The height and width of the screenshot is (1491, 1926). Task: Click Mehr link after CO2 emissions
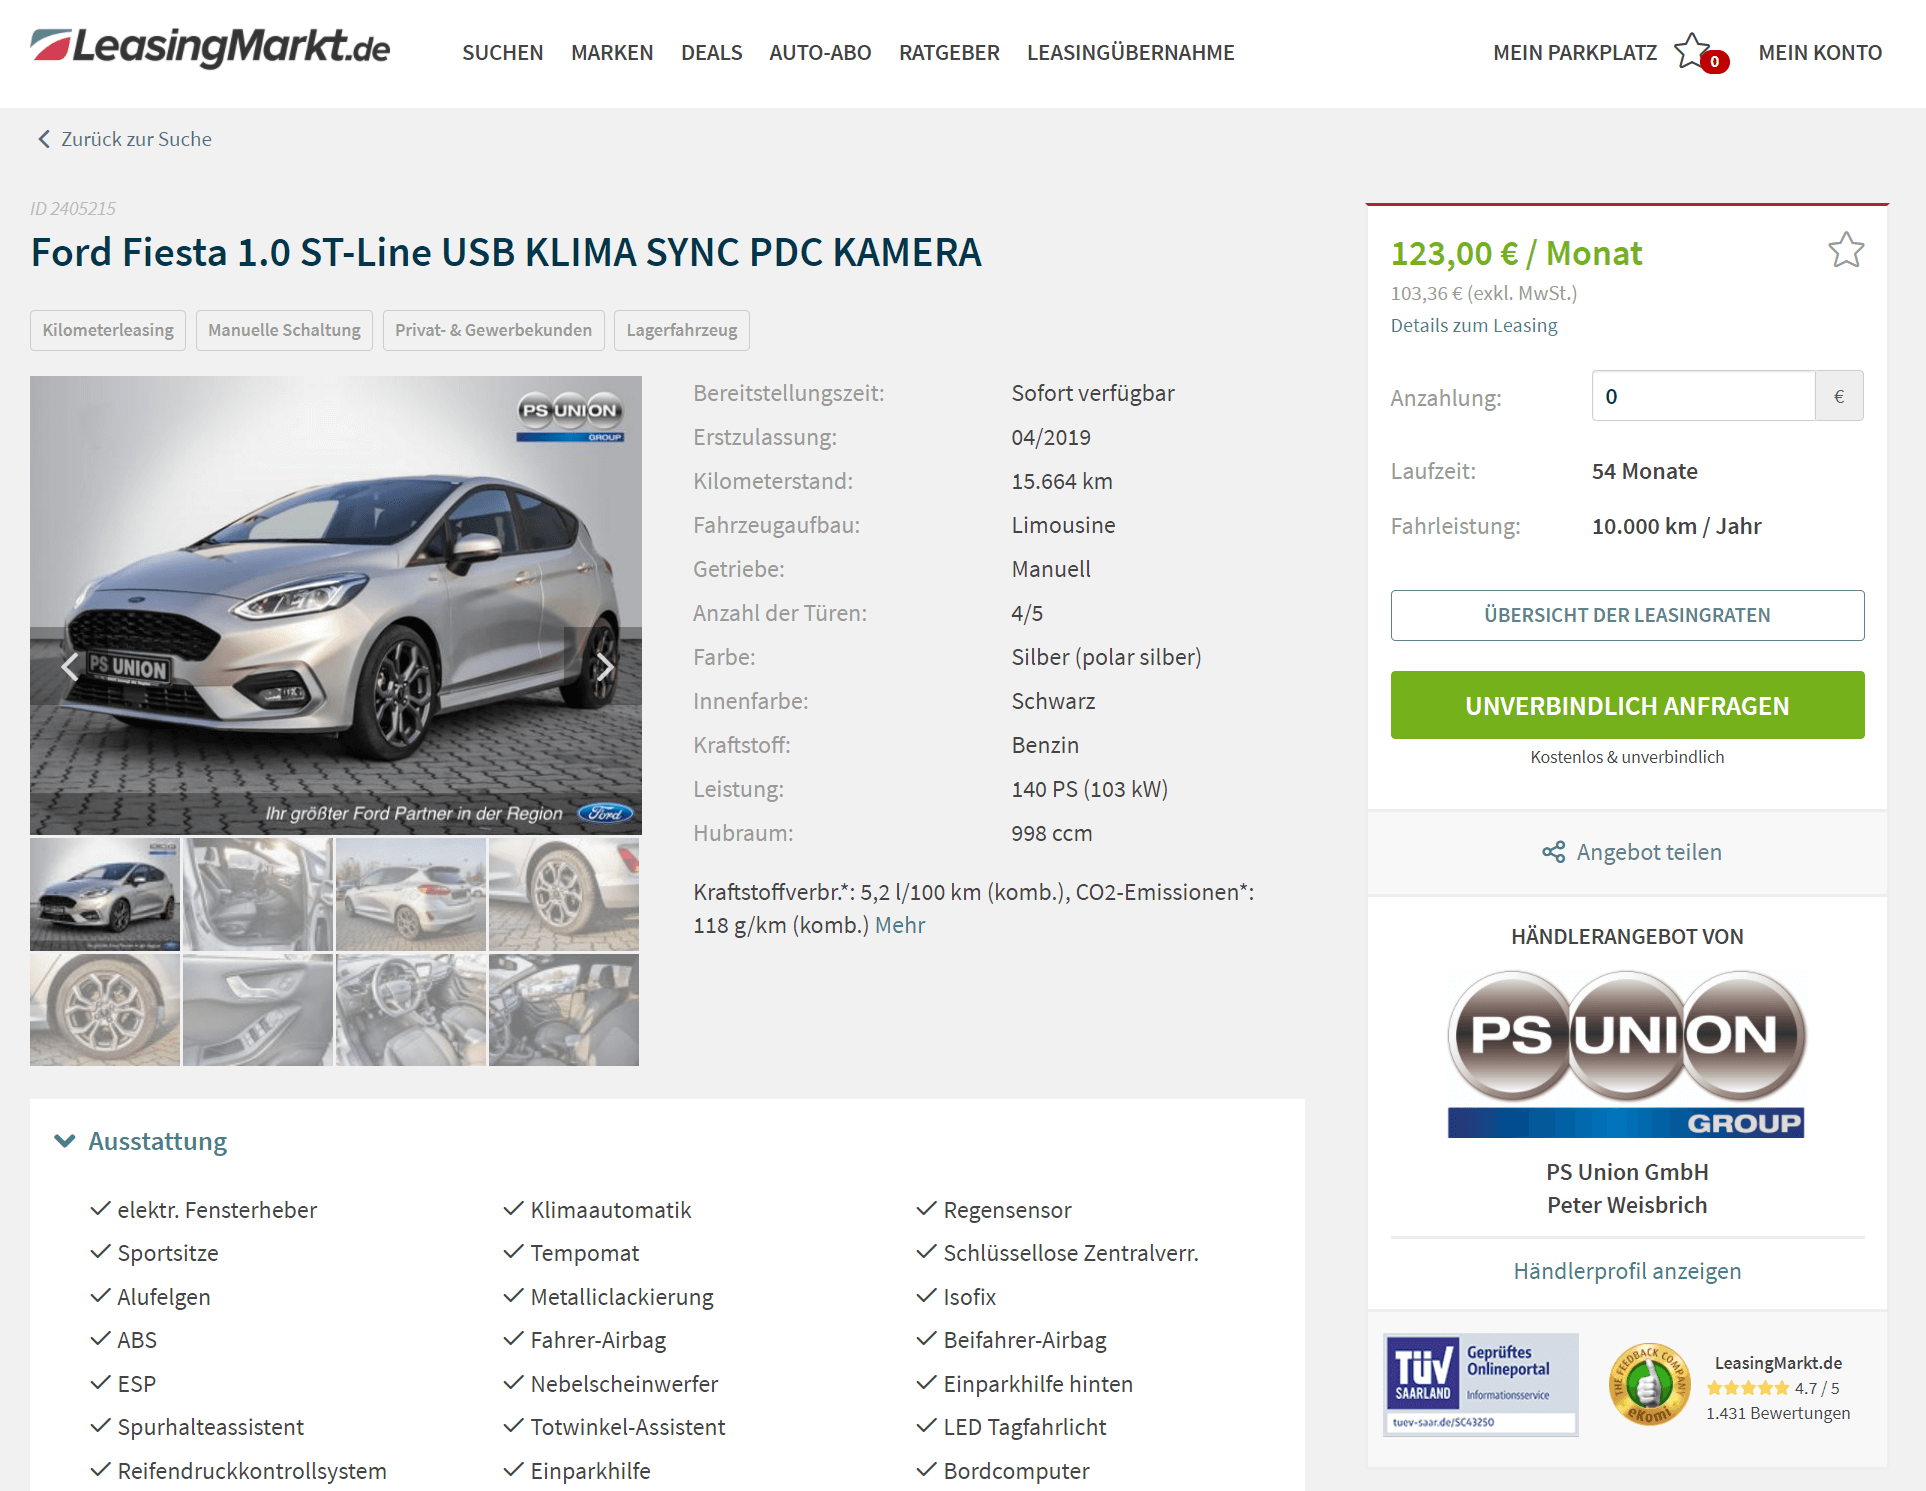click(x=900, y=925)
